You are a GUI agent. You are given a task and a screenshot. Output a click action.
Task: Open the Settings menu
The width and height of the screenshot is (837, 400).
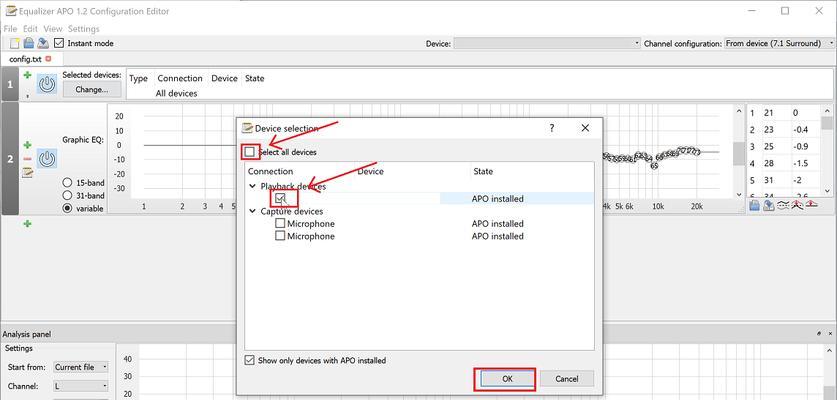point(84,29)
